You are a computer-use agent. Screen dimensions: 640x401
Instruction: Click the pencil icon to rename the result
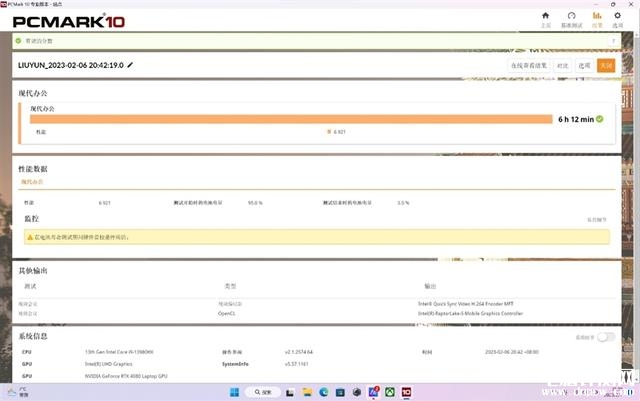(130, 65)
